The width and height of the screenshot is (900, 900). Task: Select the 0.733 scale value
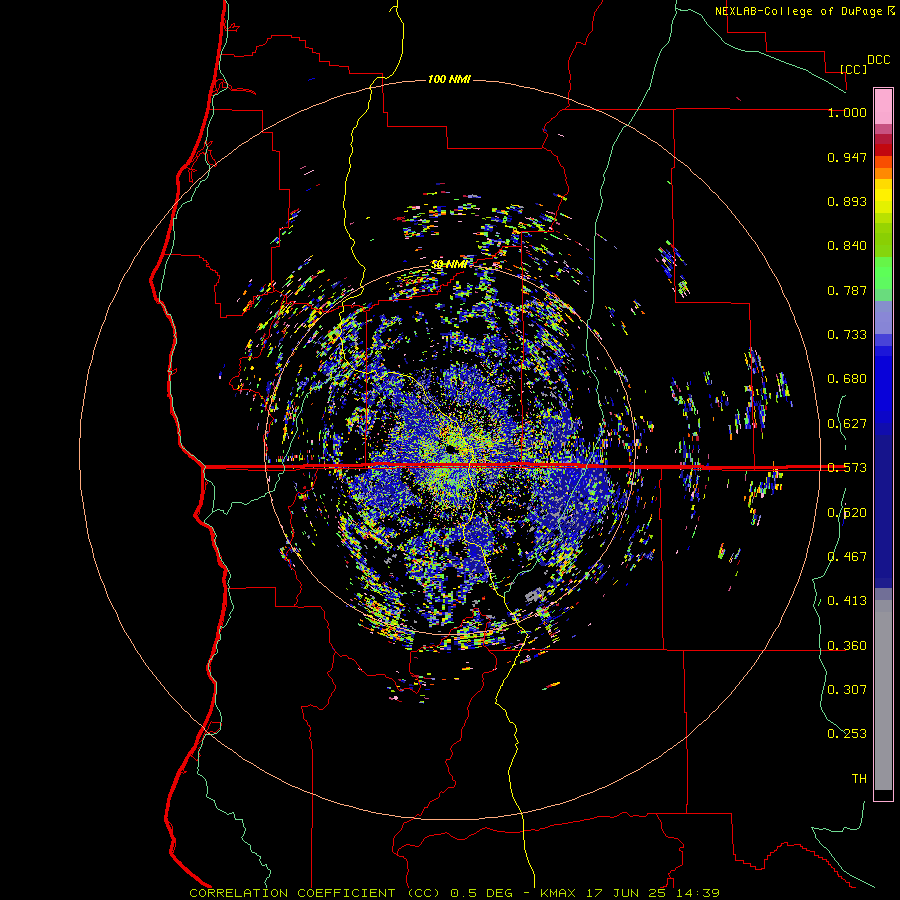click(847, 335)
